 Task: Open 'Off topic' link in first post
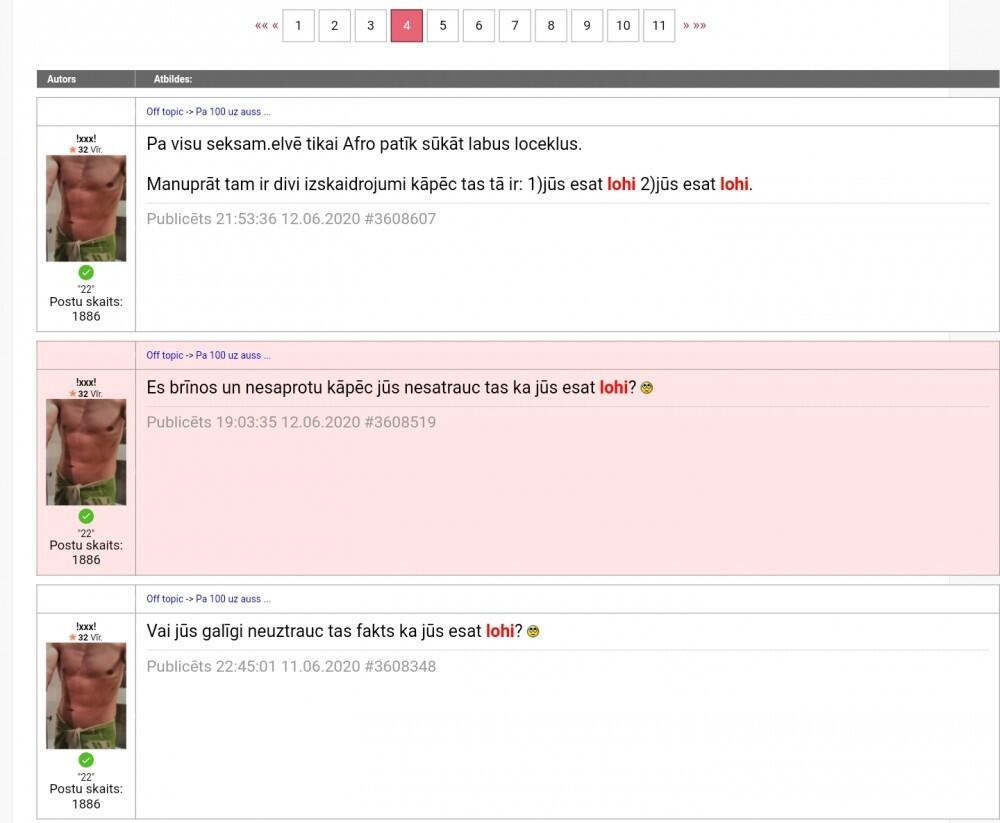[165, 112]
